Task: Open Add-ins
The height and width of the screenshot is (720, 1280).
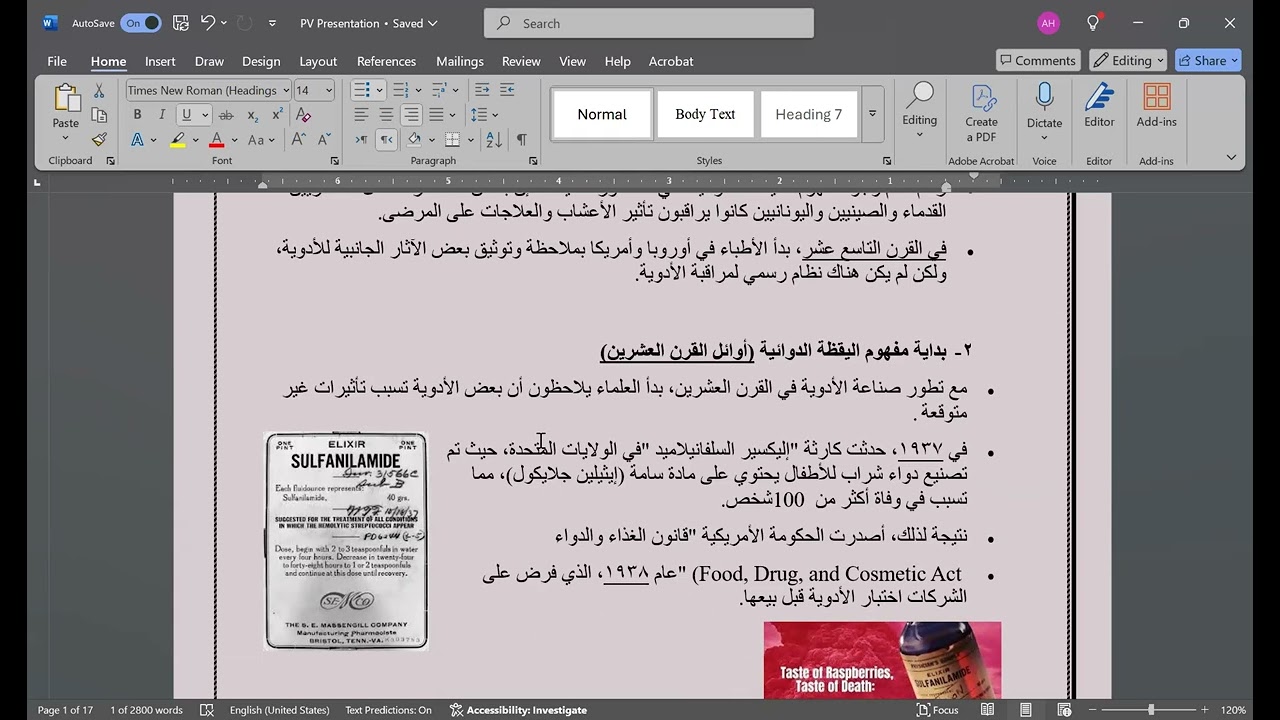Action: 1156,107
